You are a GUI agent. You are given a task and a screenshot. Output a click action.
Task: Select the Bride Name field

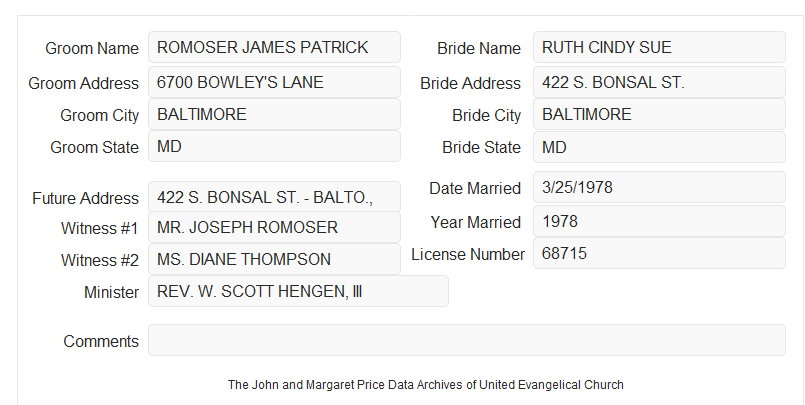pyautogui.click(x=659, y=47)
